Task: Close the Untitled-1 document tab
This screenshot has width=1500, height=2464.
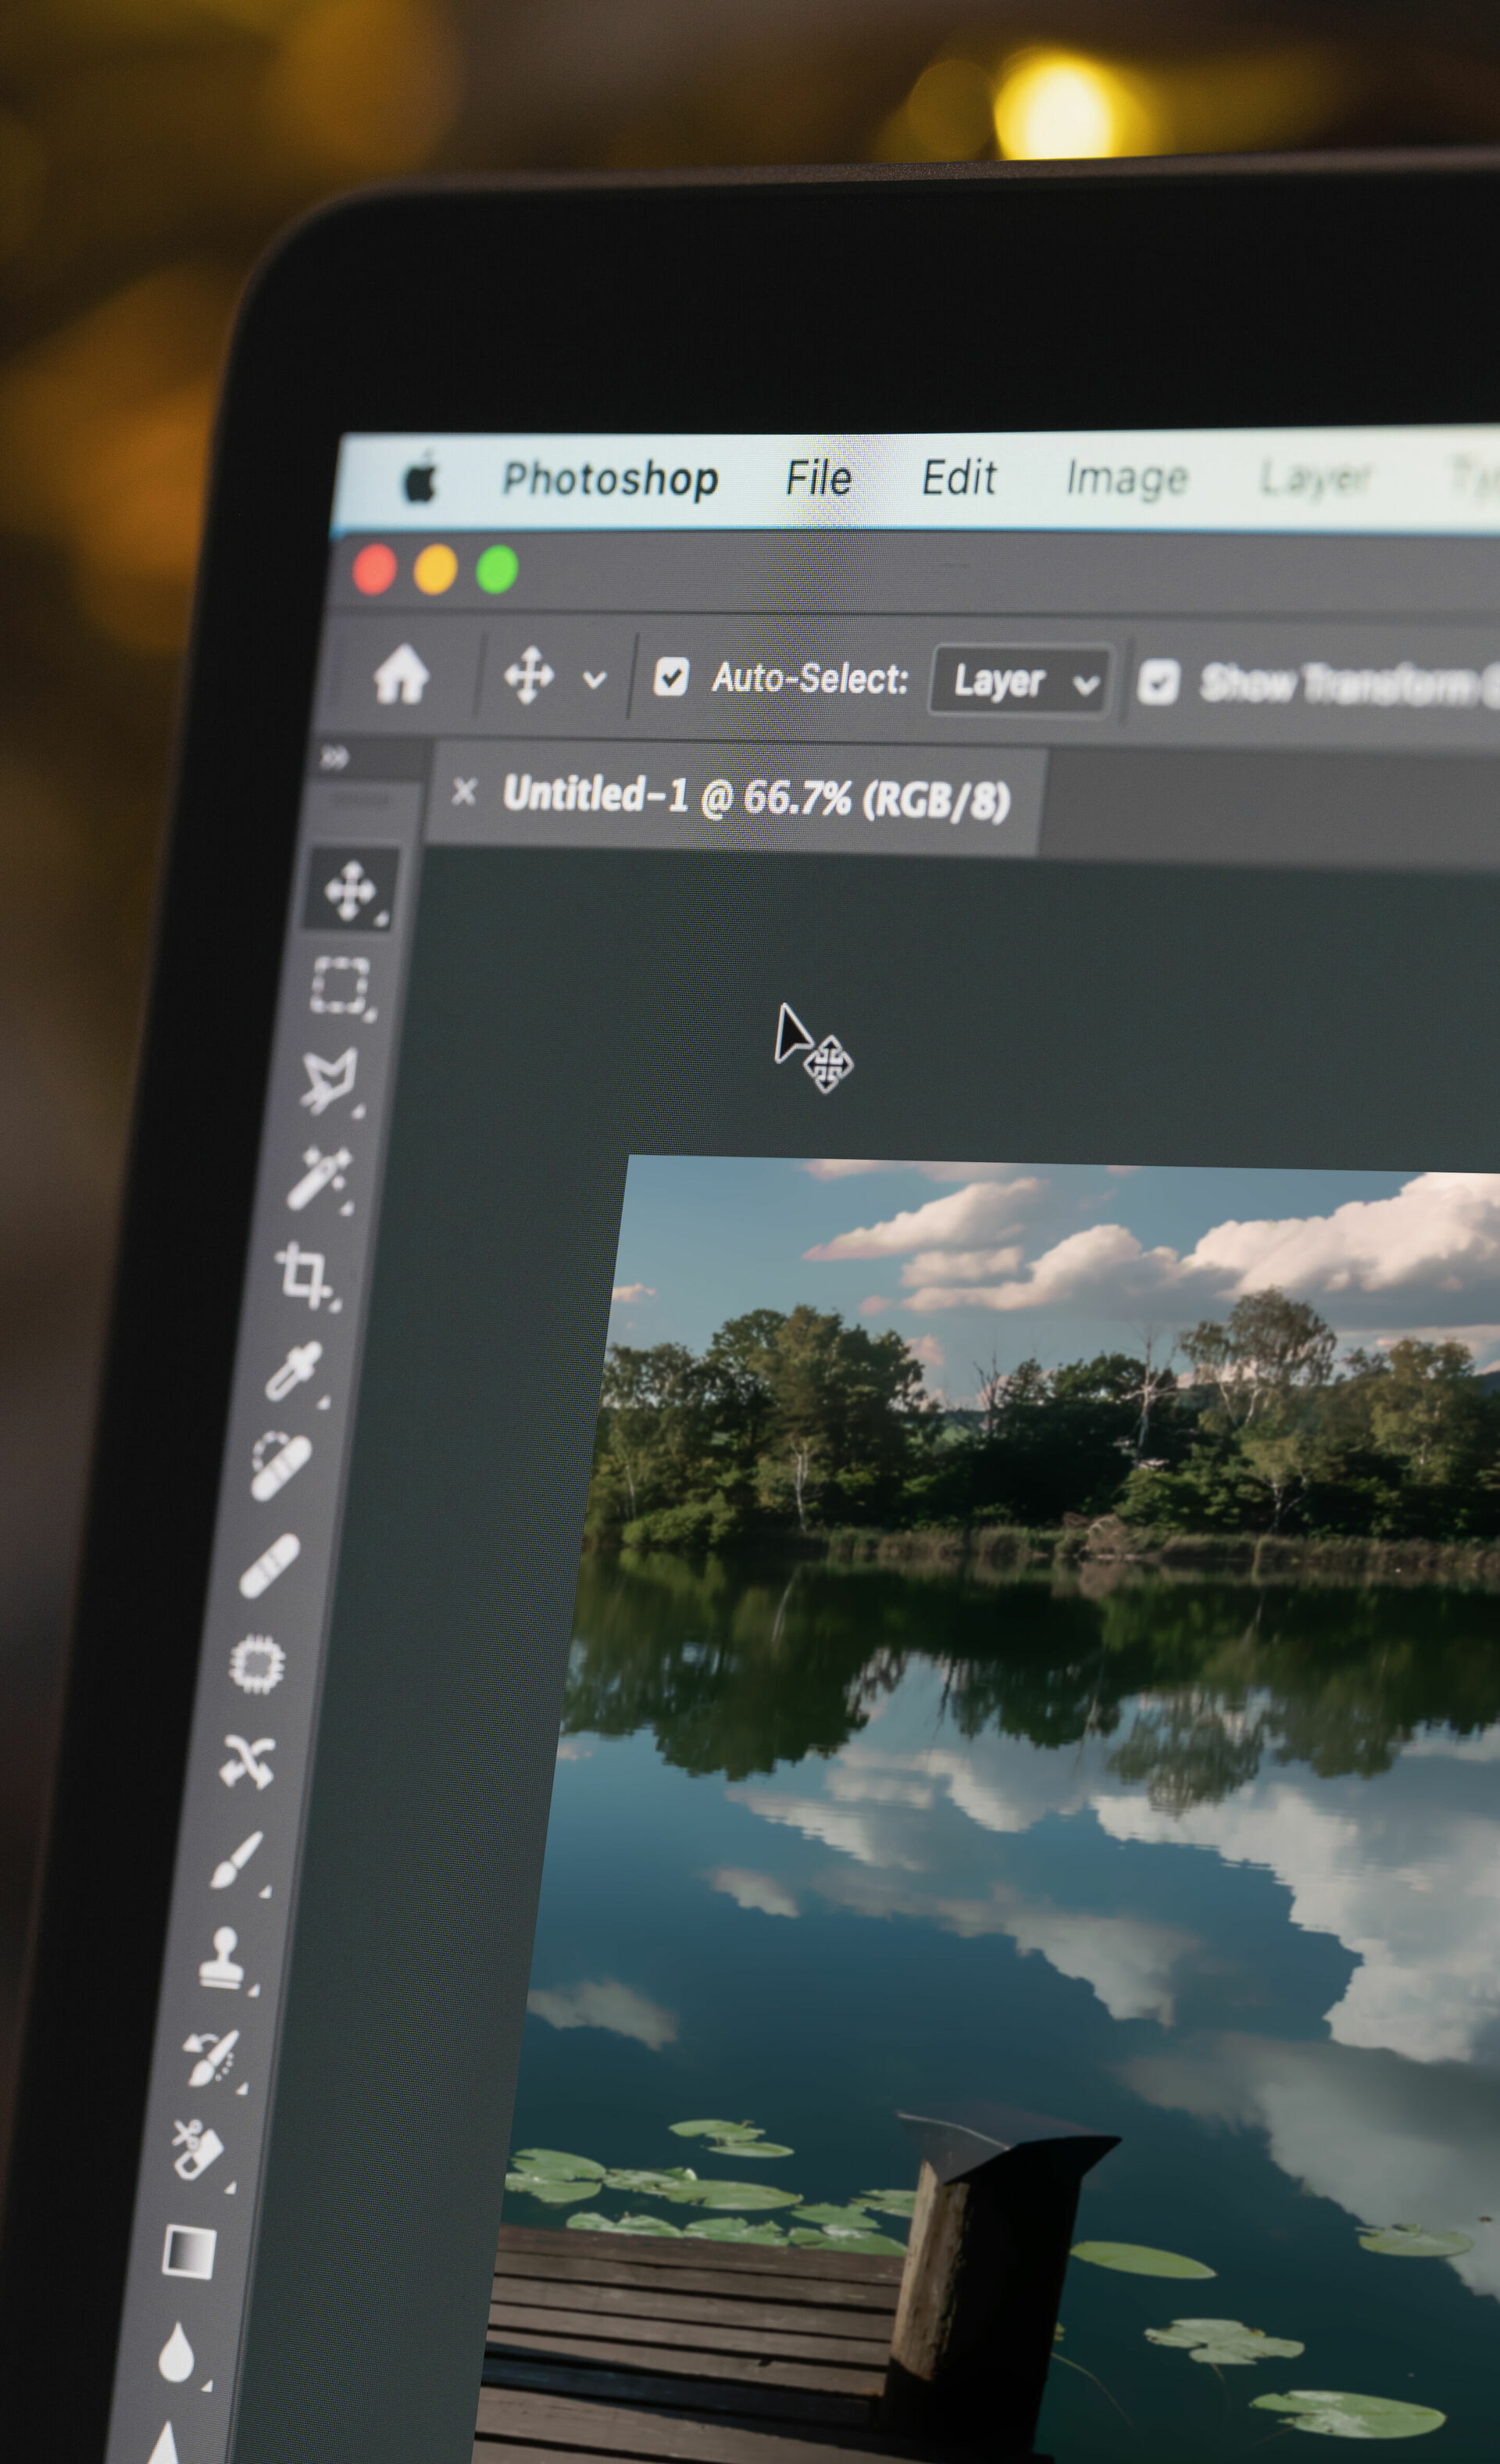Action: pos(463,792)
